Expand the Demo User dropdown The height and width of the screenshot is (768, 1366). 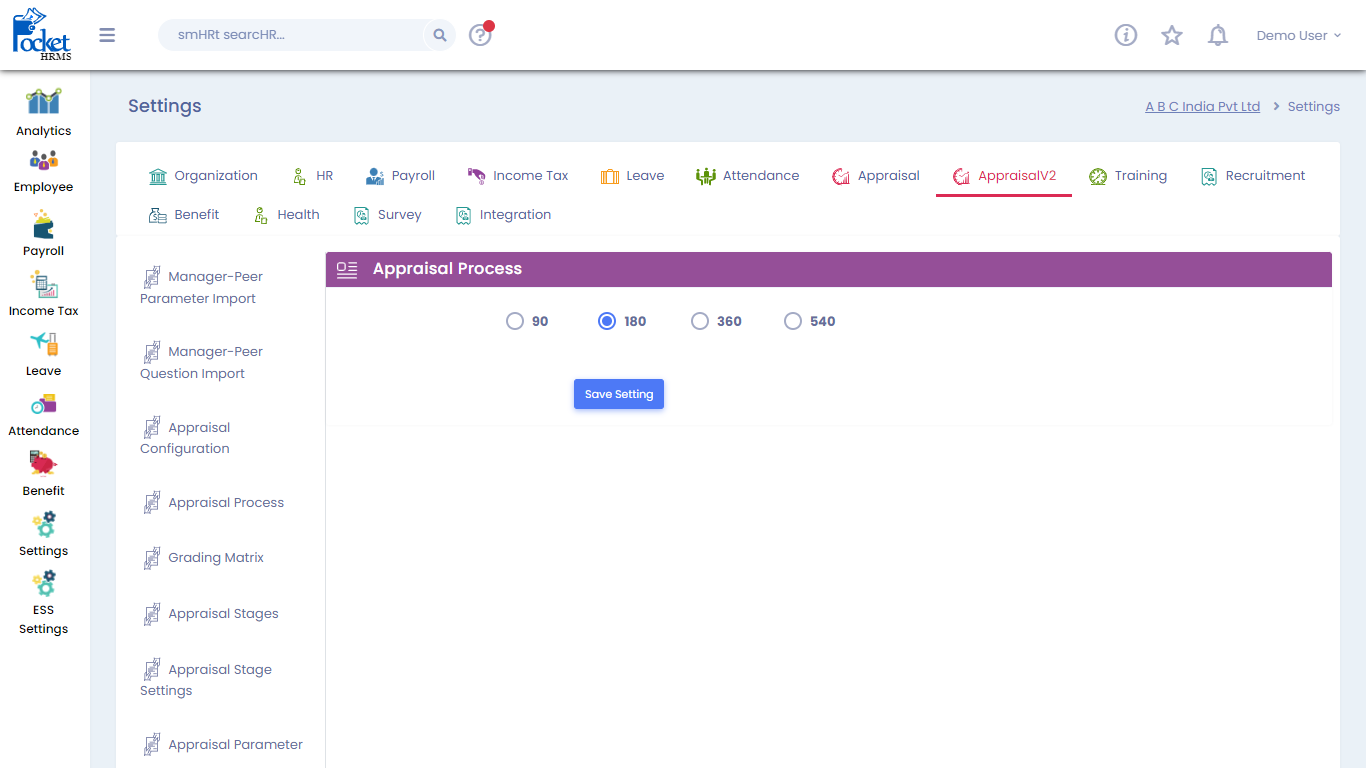(x=1298, y=36)
